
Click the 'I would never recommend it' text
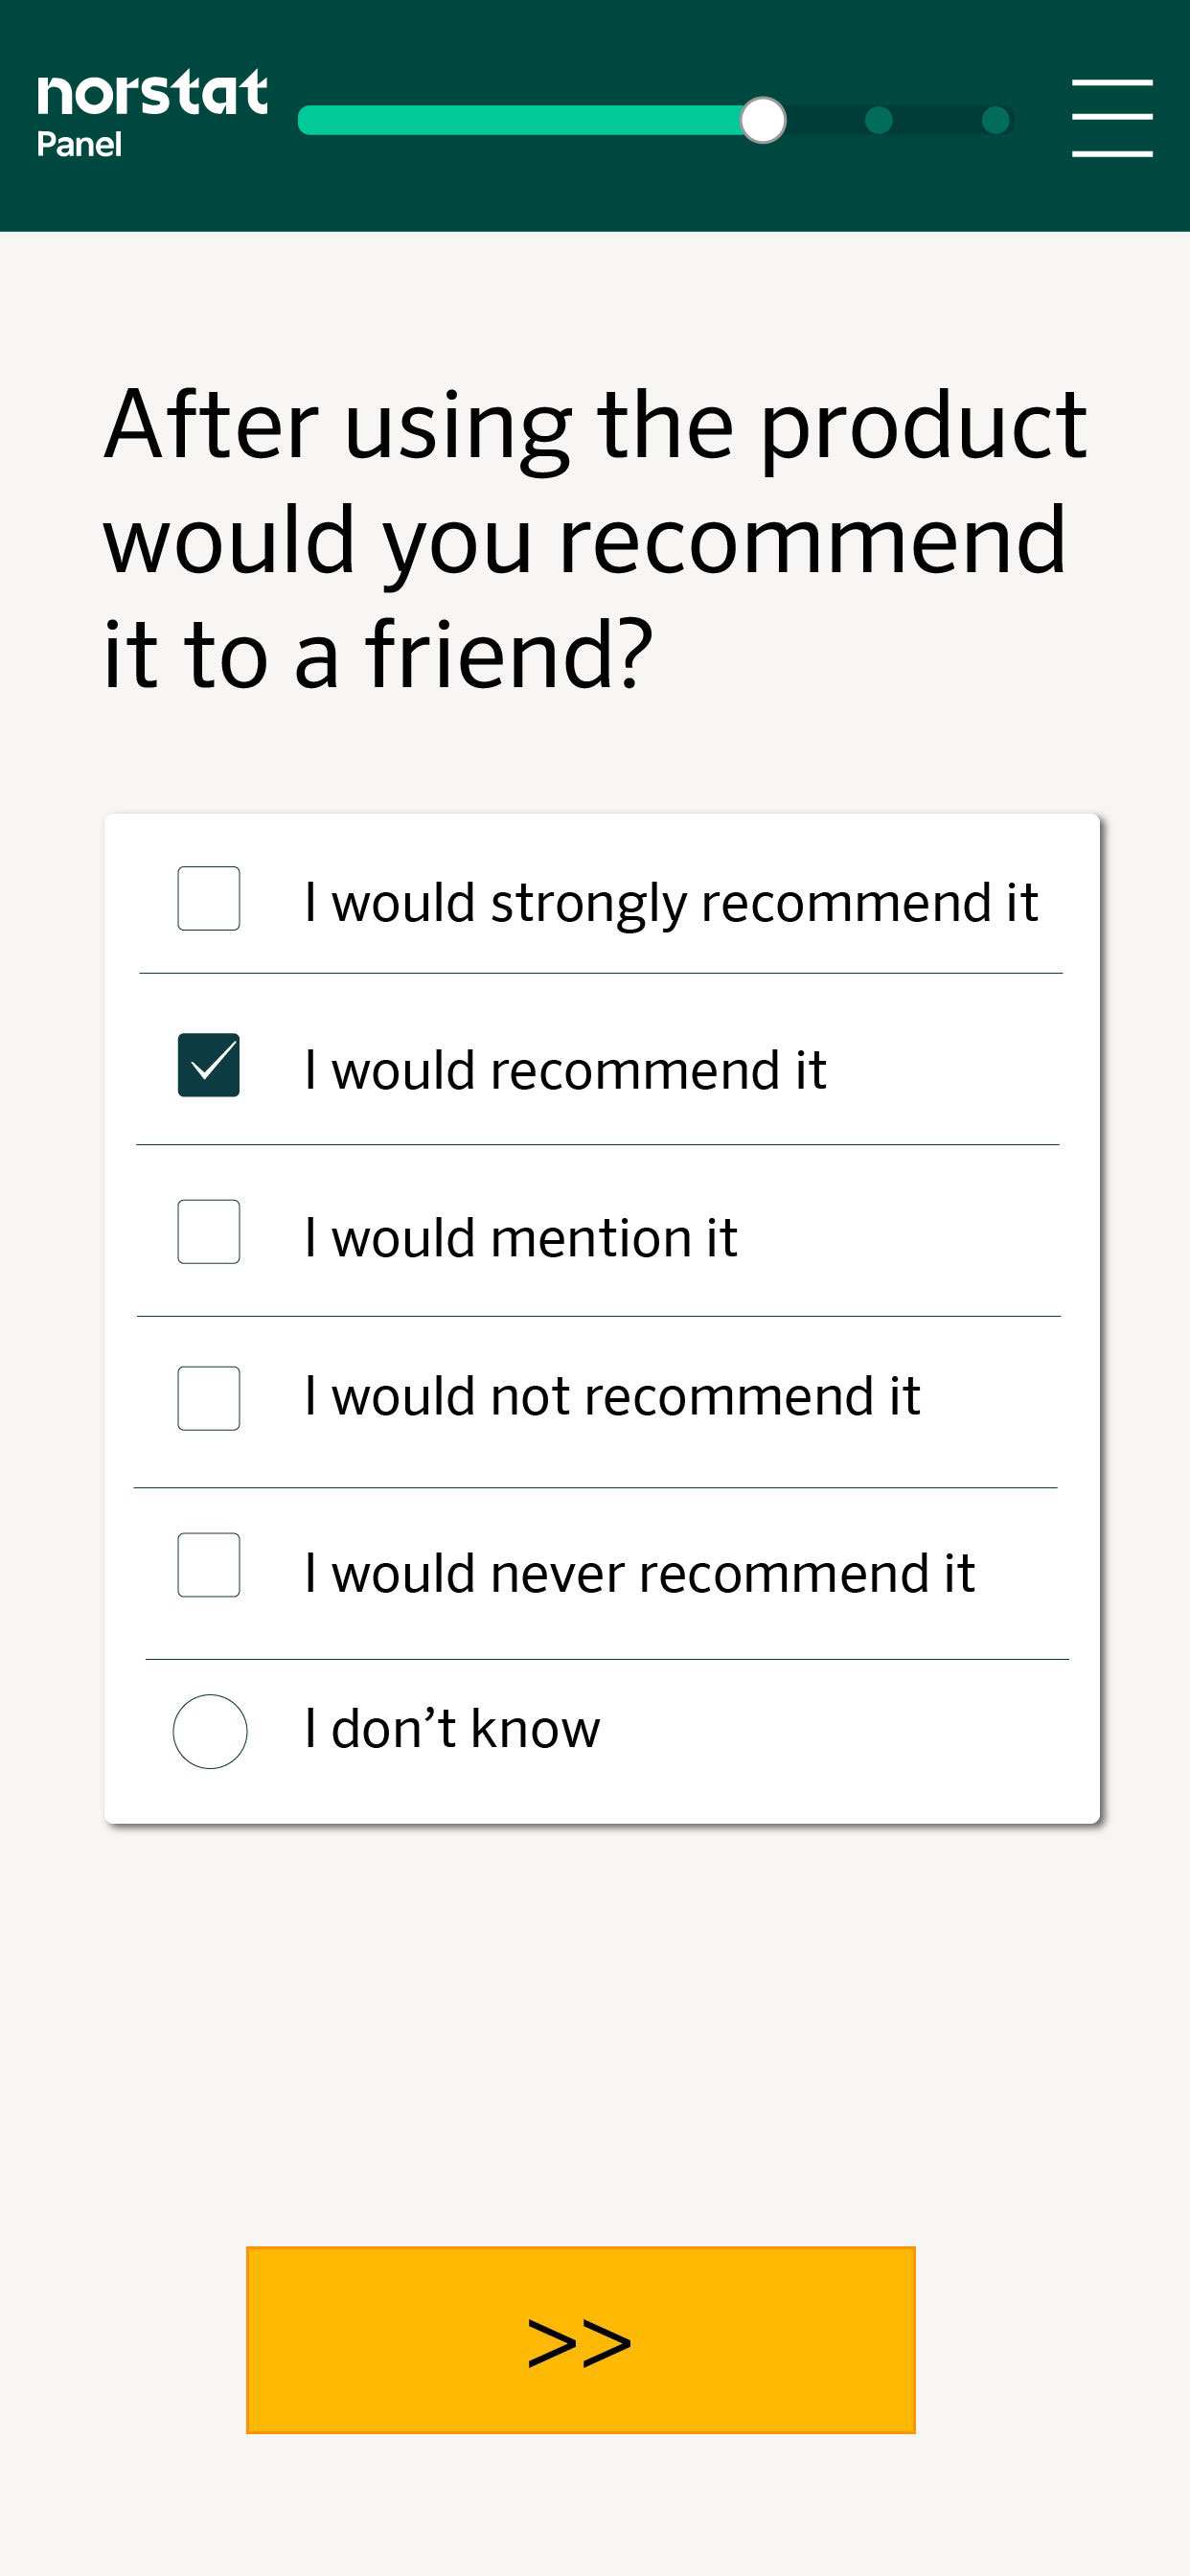[640, 1573]
